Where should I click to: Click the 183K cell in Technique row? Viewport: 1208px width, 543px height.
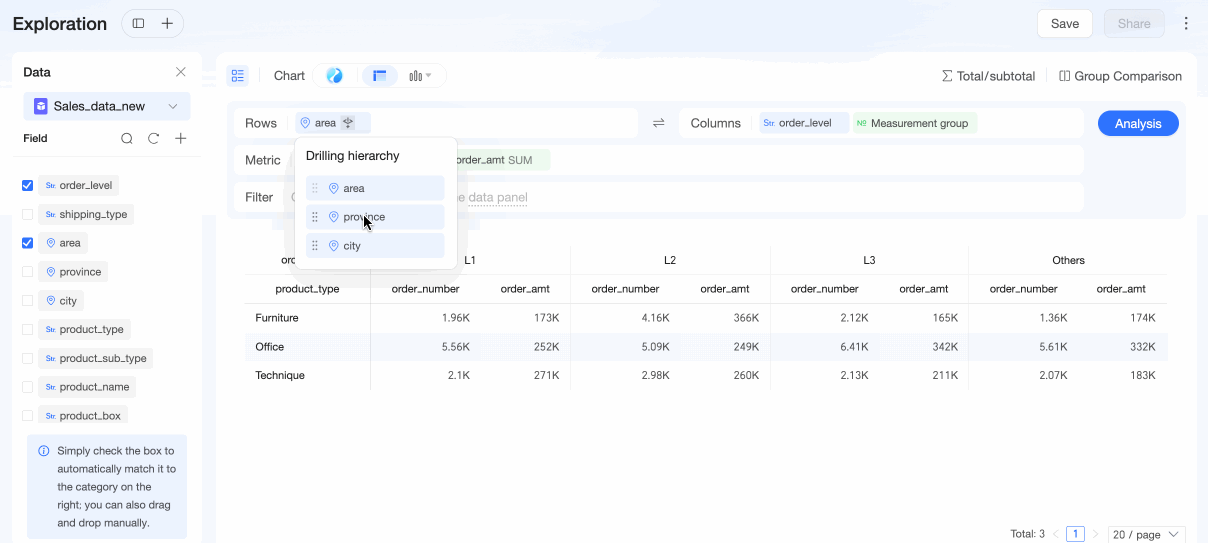pos(1141,376)
